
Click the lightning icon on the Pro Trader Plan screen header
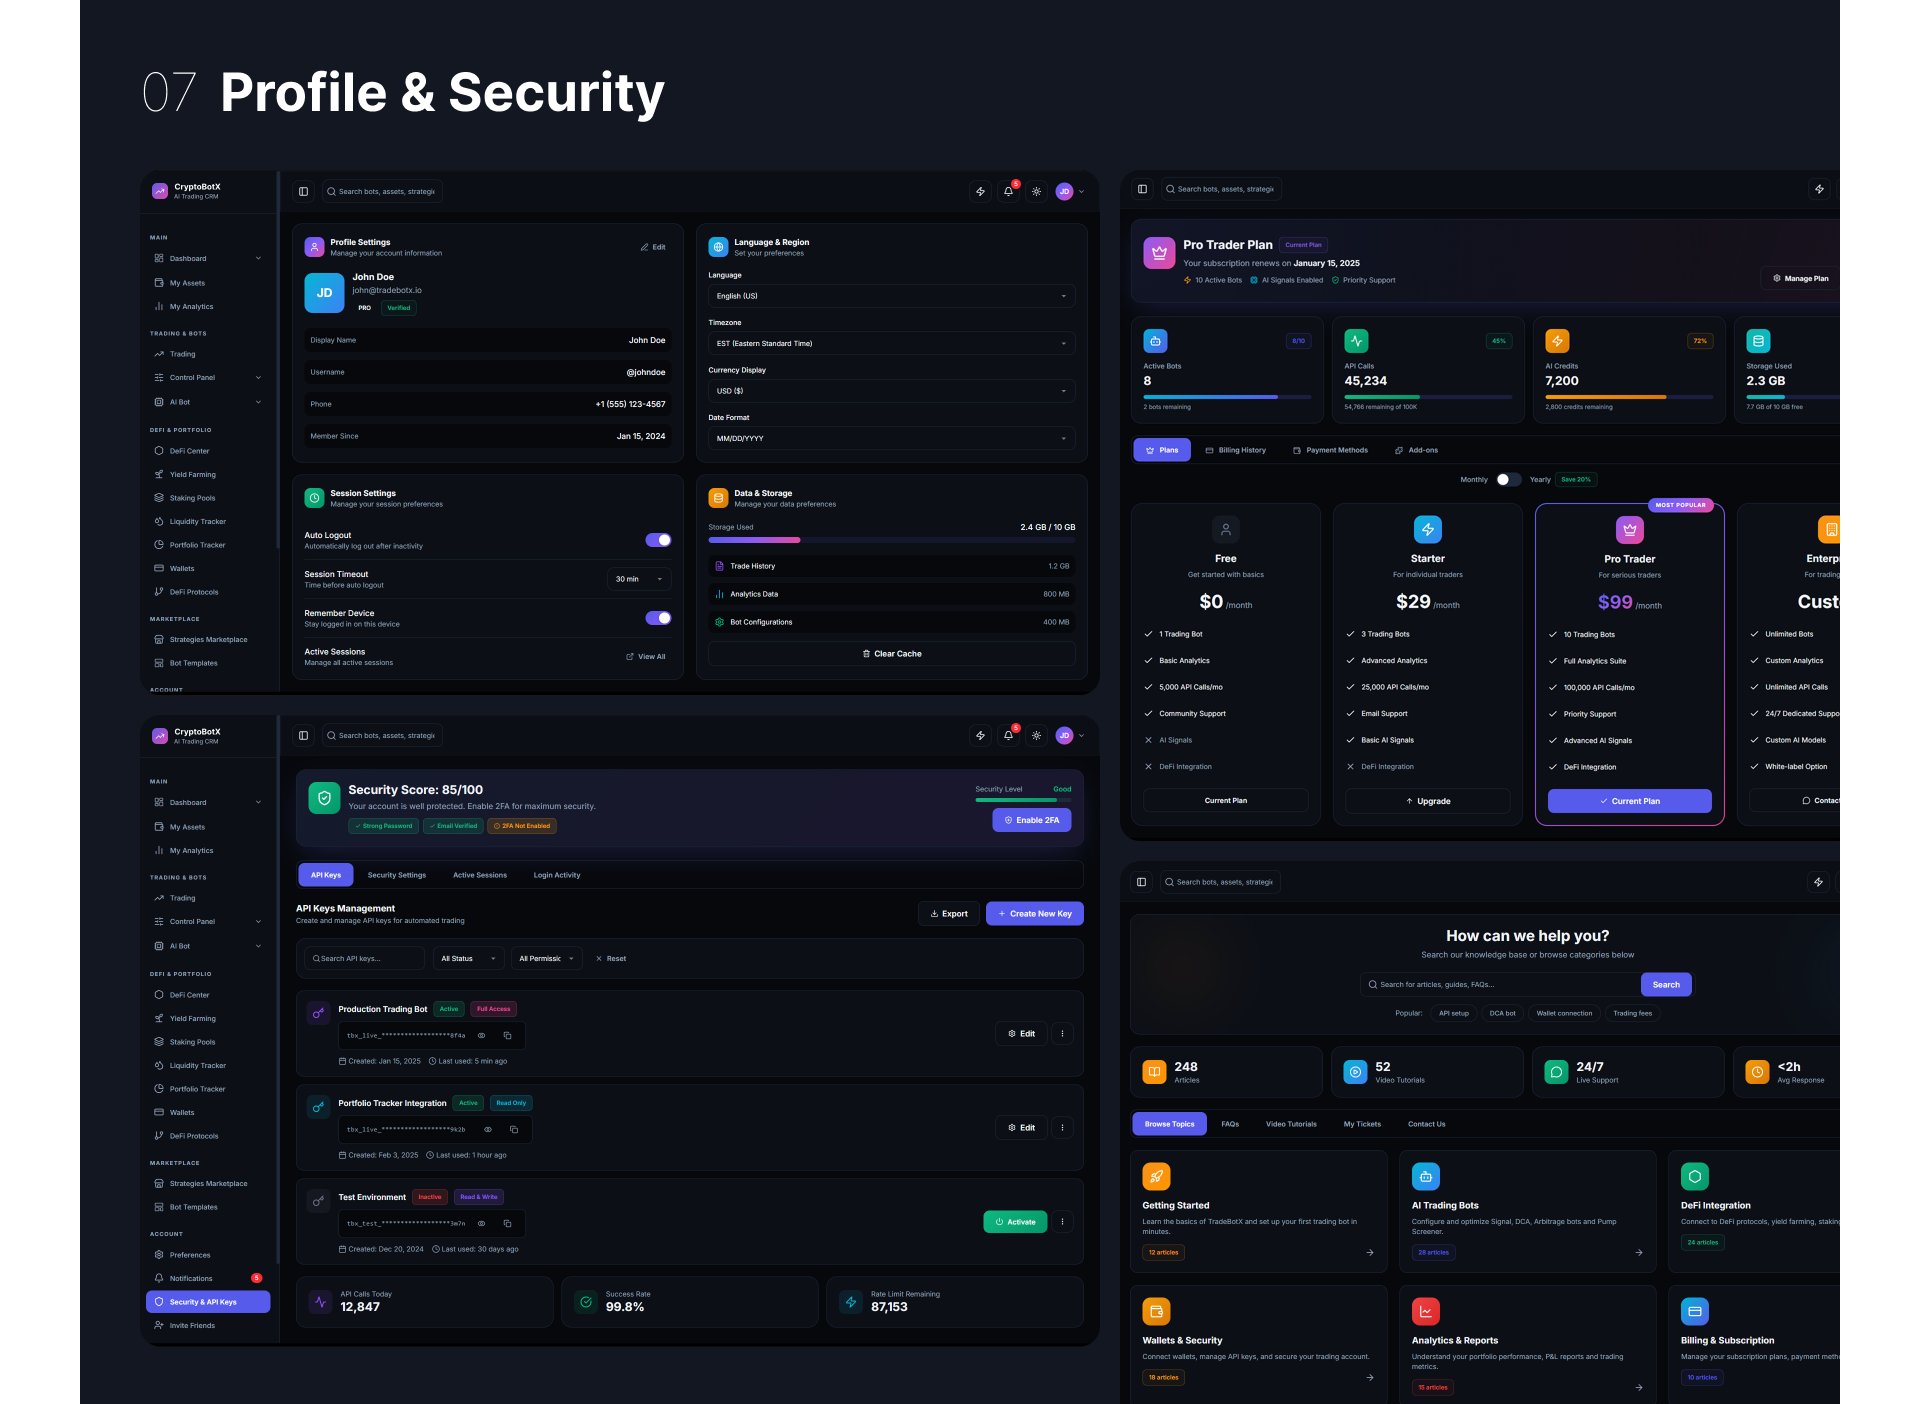pos(1819,189)
